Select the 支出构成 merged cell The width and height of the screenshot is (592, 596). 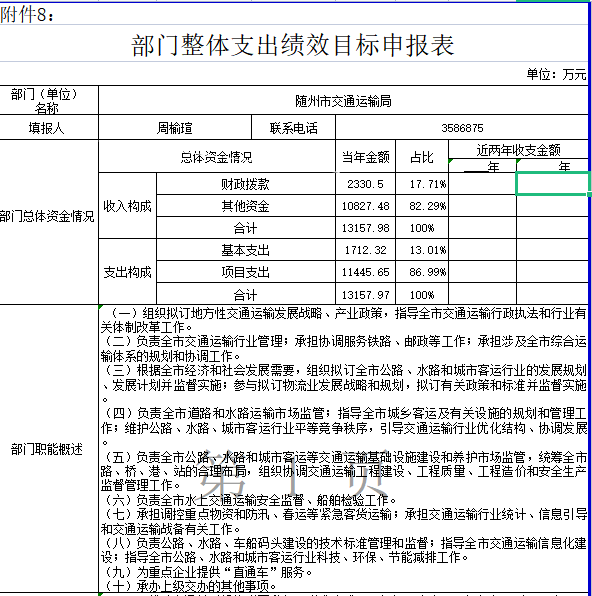pos(127,272)
